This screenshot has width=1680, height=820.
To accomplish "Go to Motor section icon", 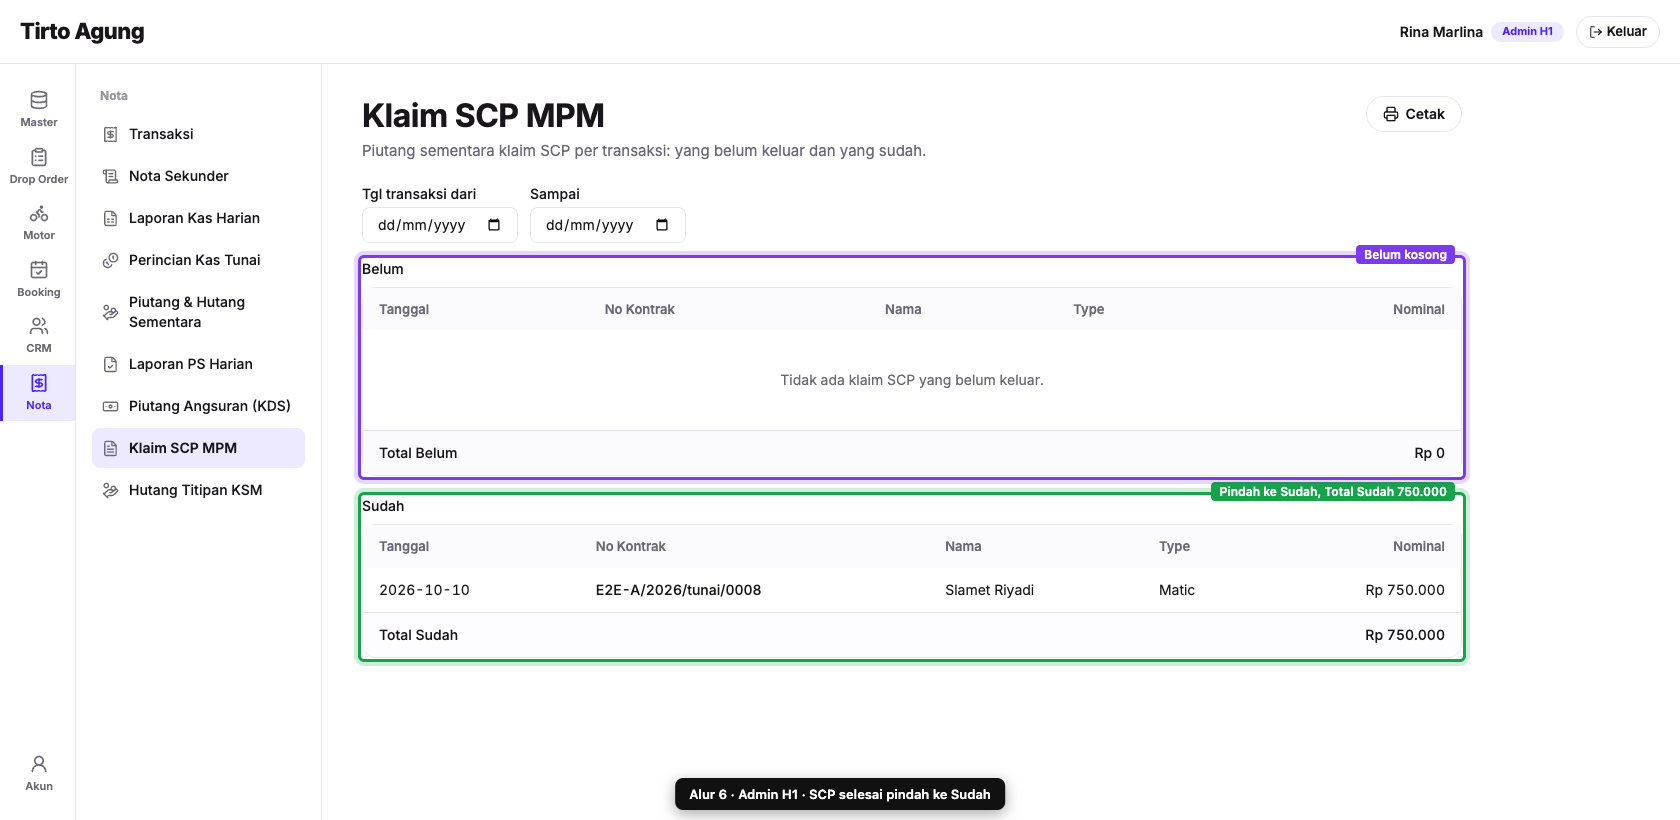I will coord(39,213).
